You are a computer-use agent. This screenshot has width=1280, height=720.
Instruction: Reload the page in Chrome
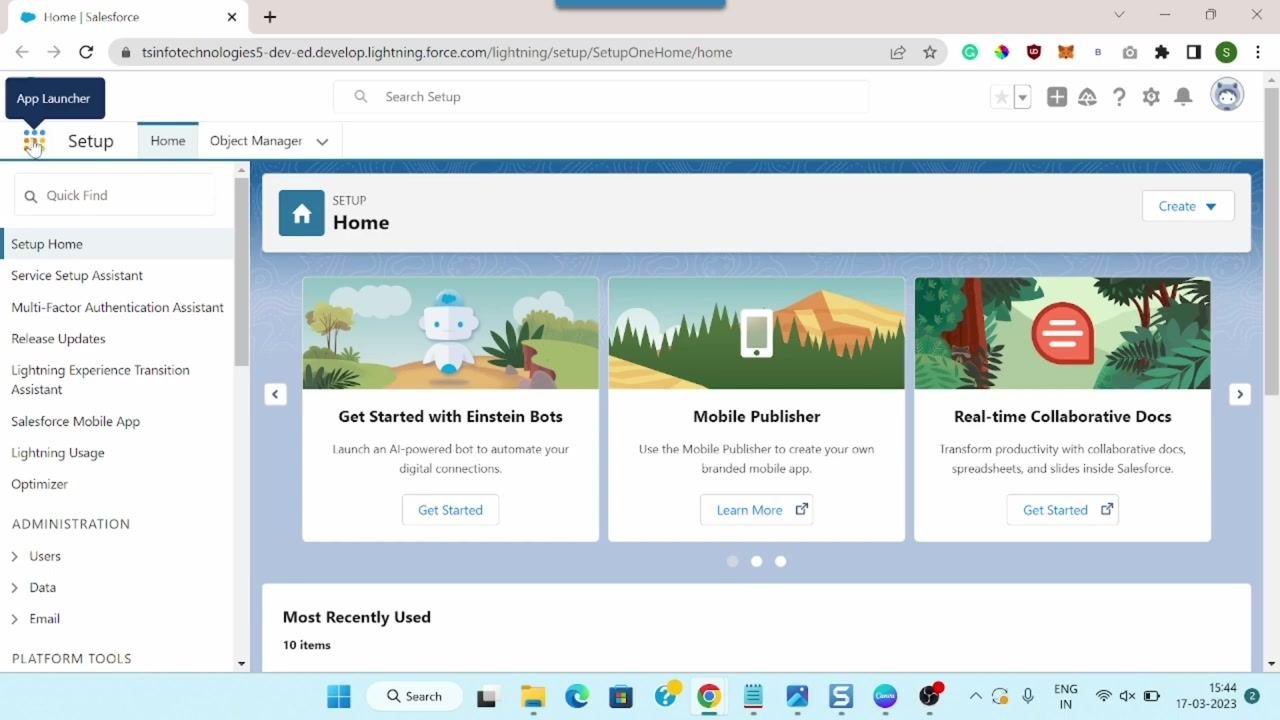[86, 52]
